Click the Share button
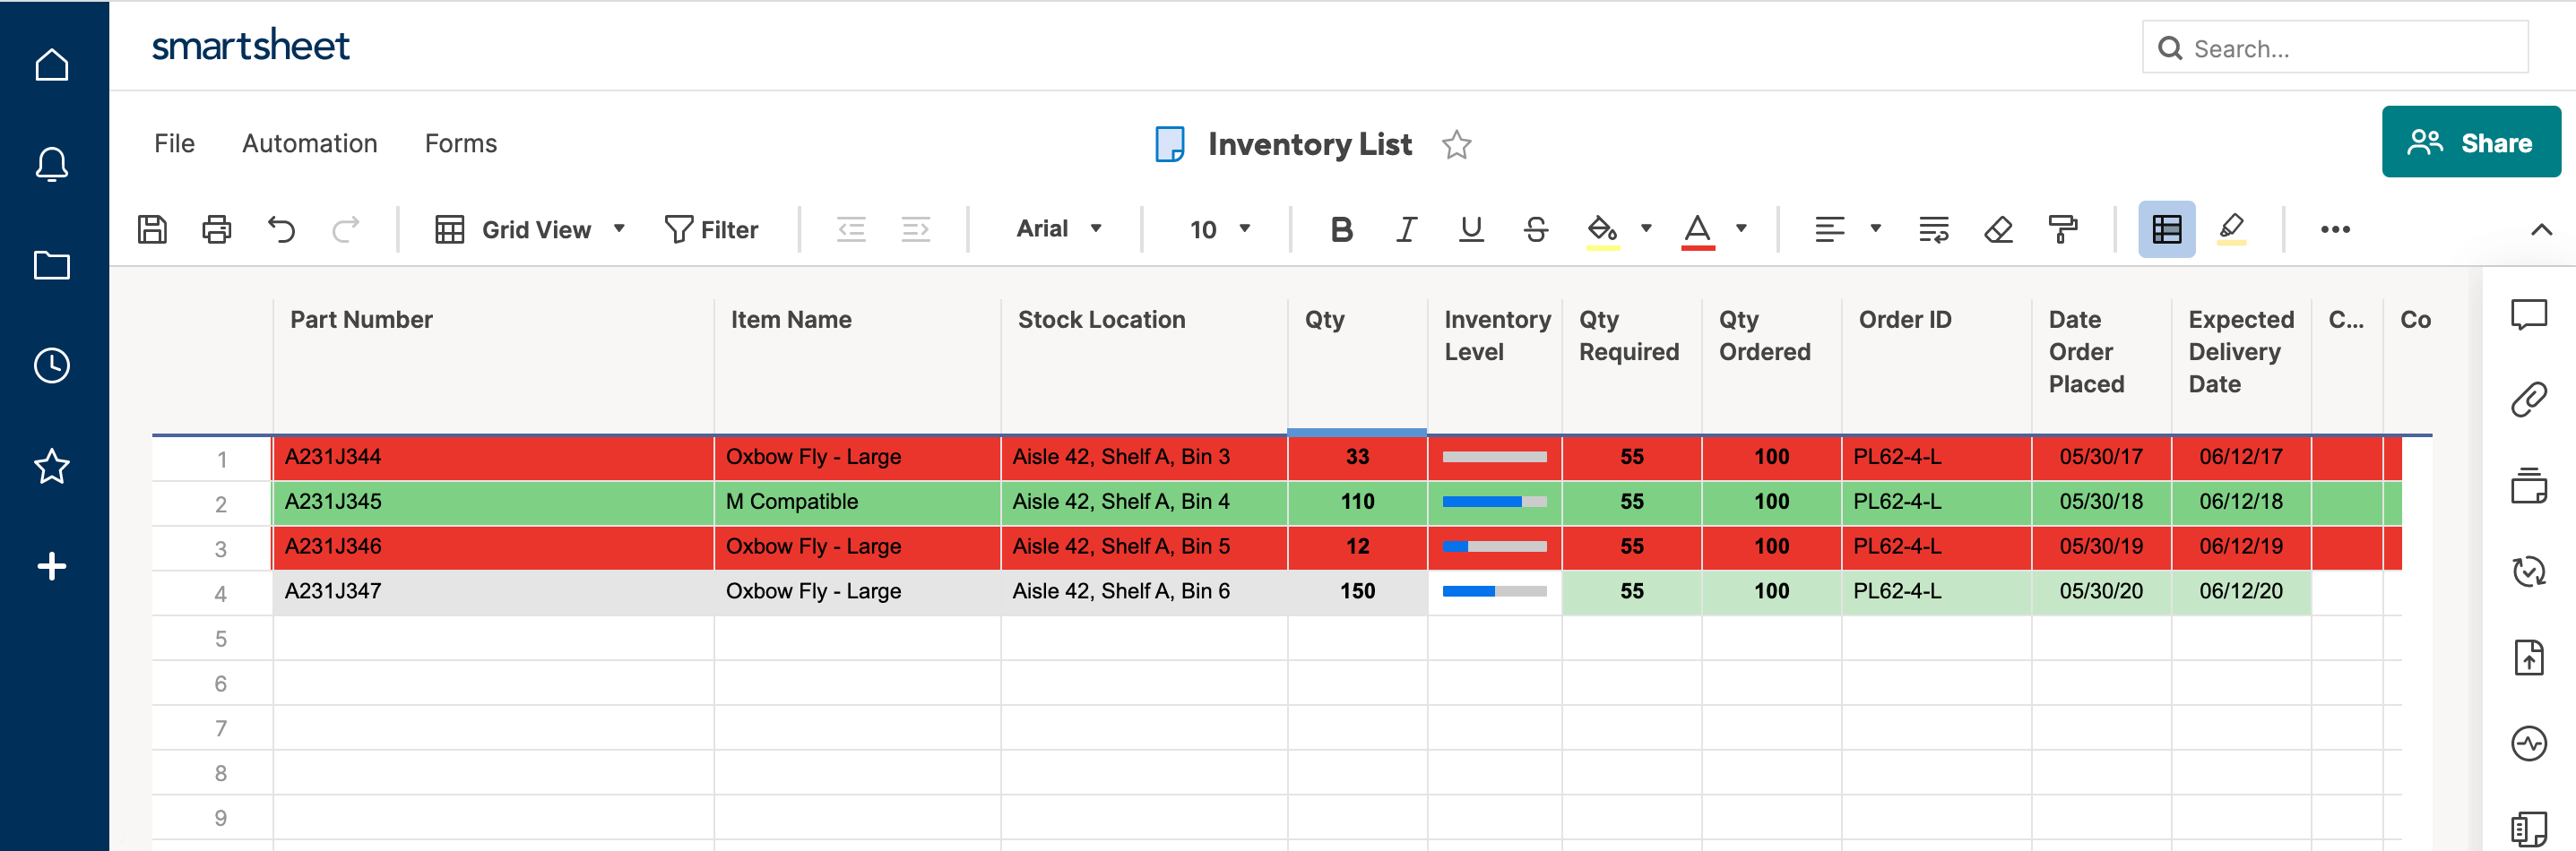Viewport: 2576px width, 851px height. coord(2470,142)
